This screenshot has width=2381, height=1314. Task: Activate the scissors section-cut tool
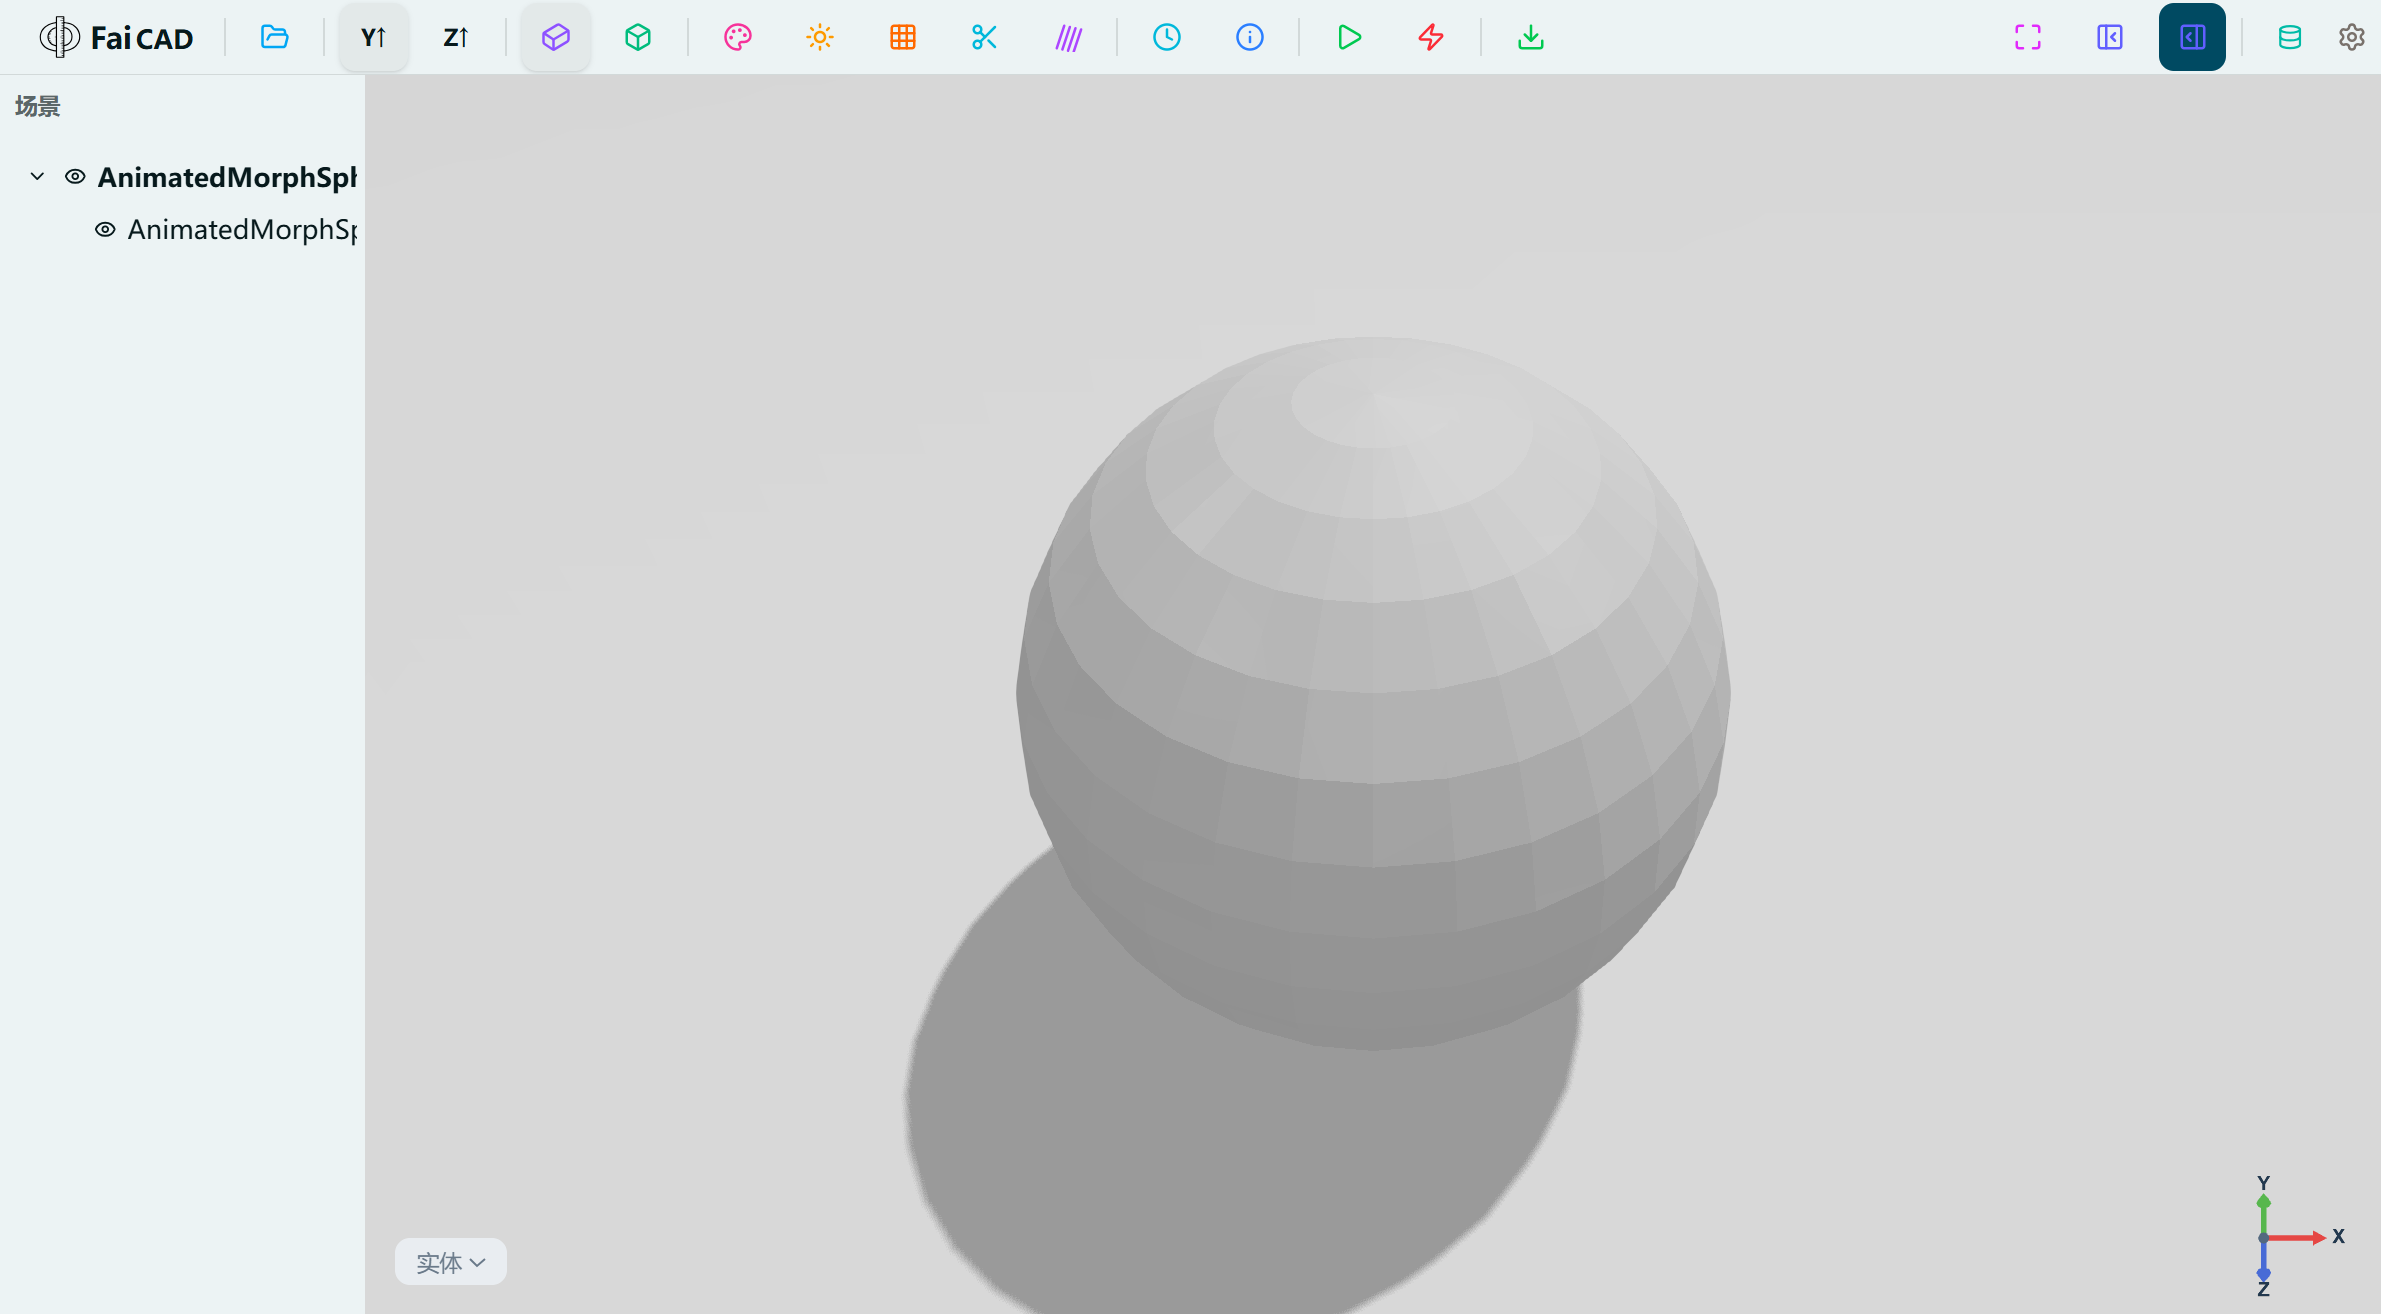click(x=984, y=37)
